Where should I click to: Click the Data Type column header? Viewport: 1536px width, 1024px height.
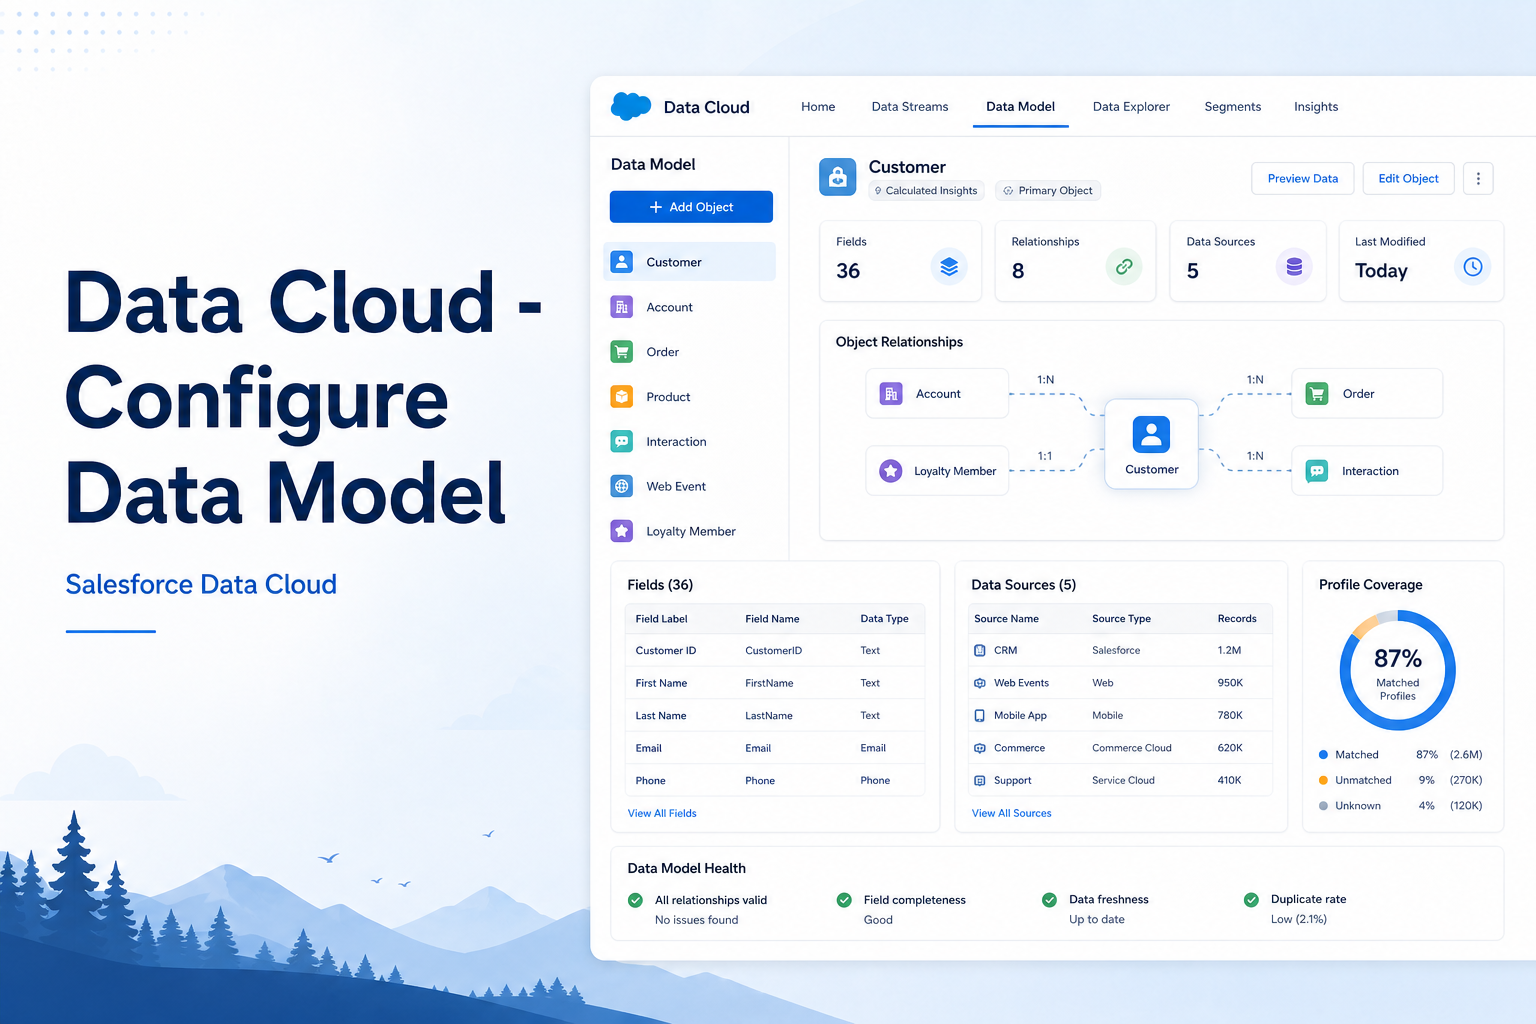pos(884,619)
